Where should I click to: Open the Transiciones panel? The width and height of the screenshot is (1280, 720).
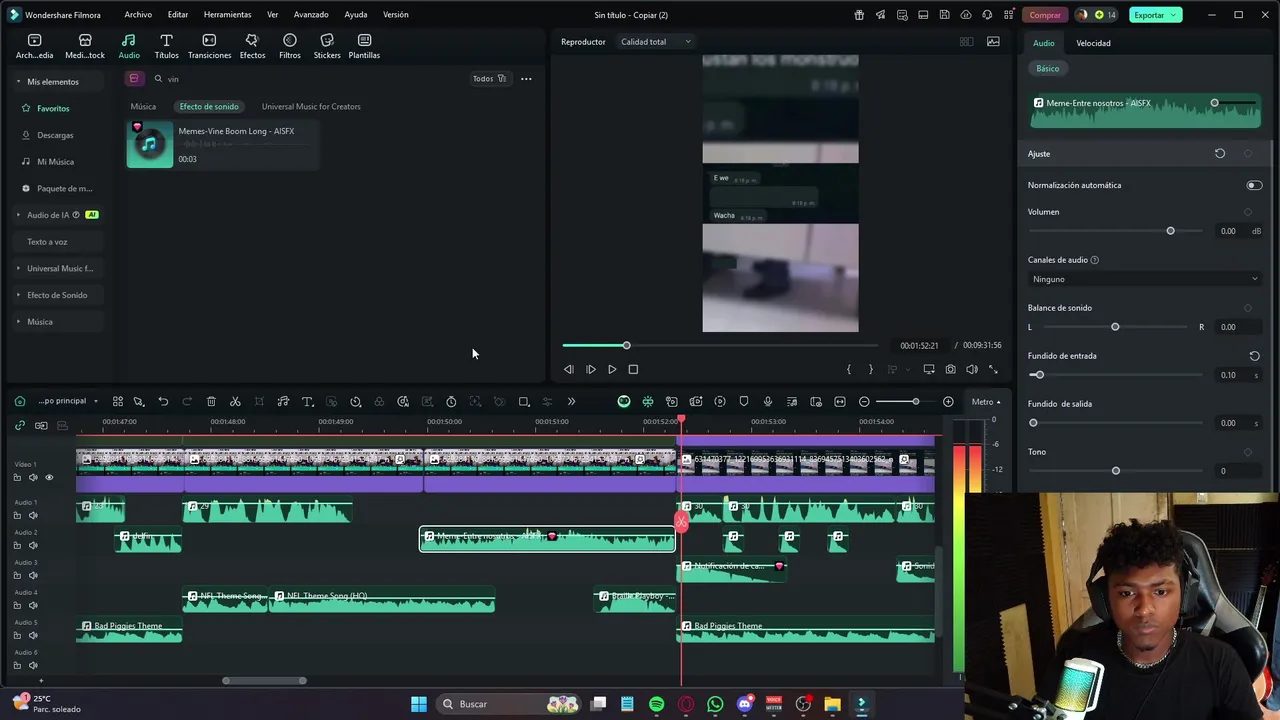(x=209, y=46)
